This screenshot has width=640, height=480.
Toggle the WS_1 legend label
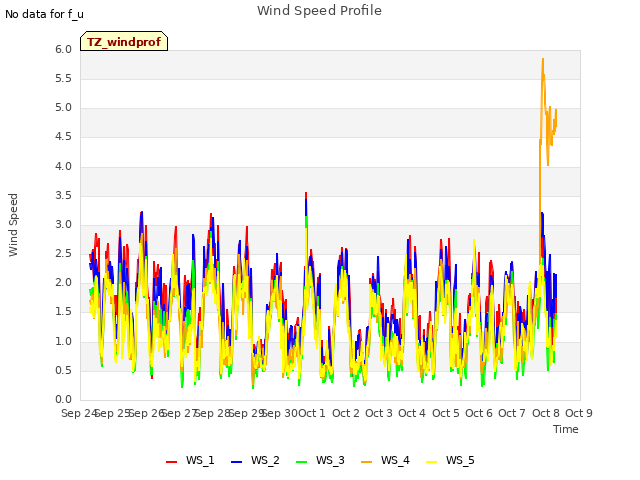click(x=200, y=460)
